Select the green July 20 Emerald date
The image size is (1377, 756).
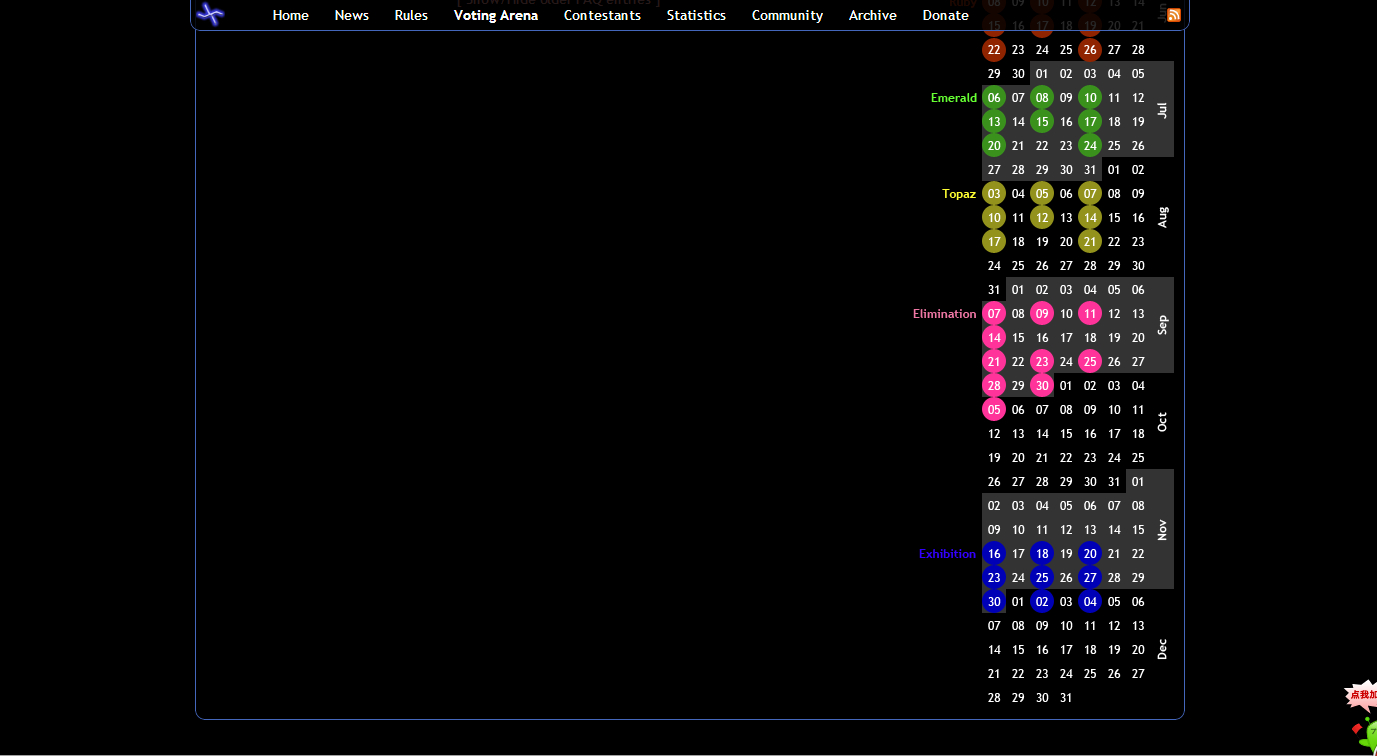pos(994,146)
